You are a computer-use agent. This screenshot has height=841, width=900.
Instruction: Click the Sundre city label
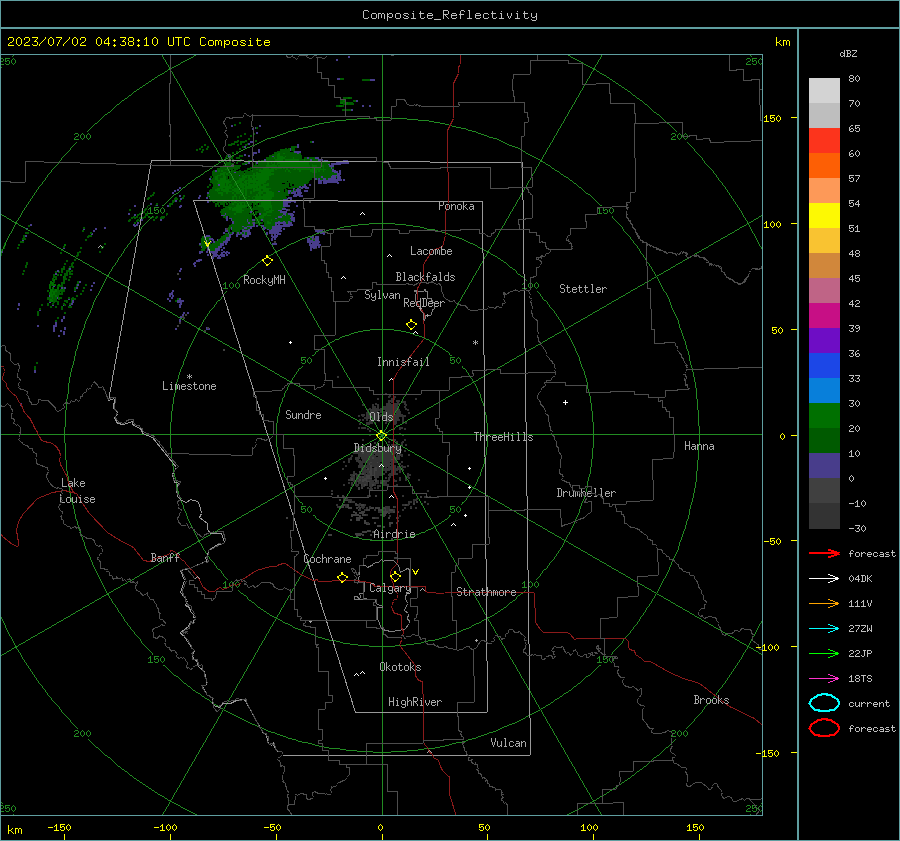click(303, 414)
